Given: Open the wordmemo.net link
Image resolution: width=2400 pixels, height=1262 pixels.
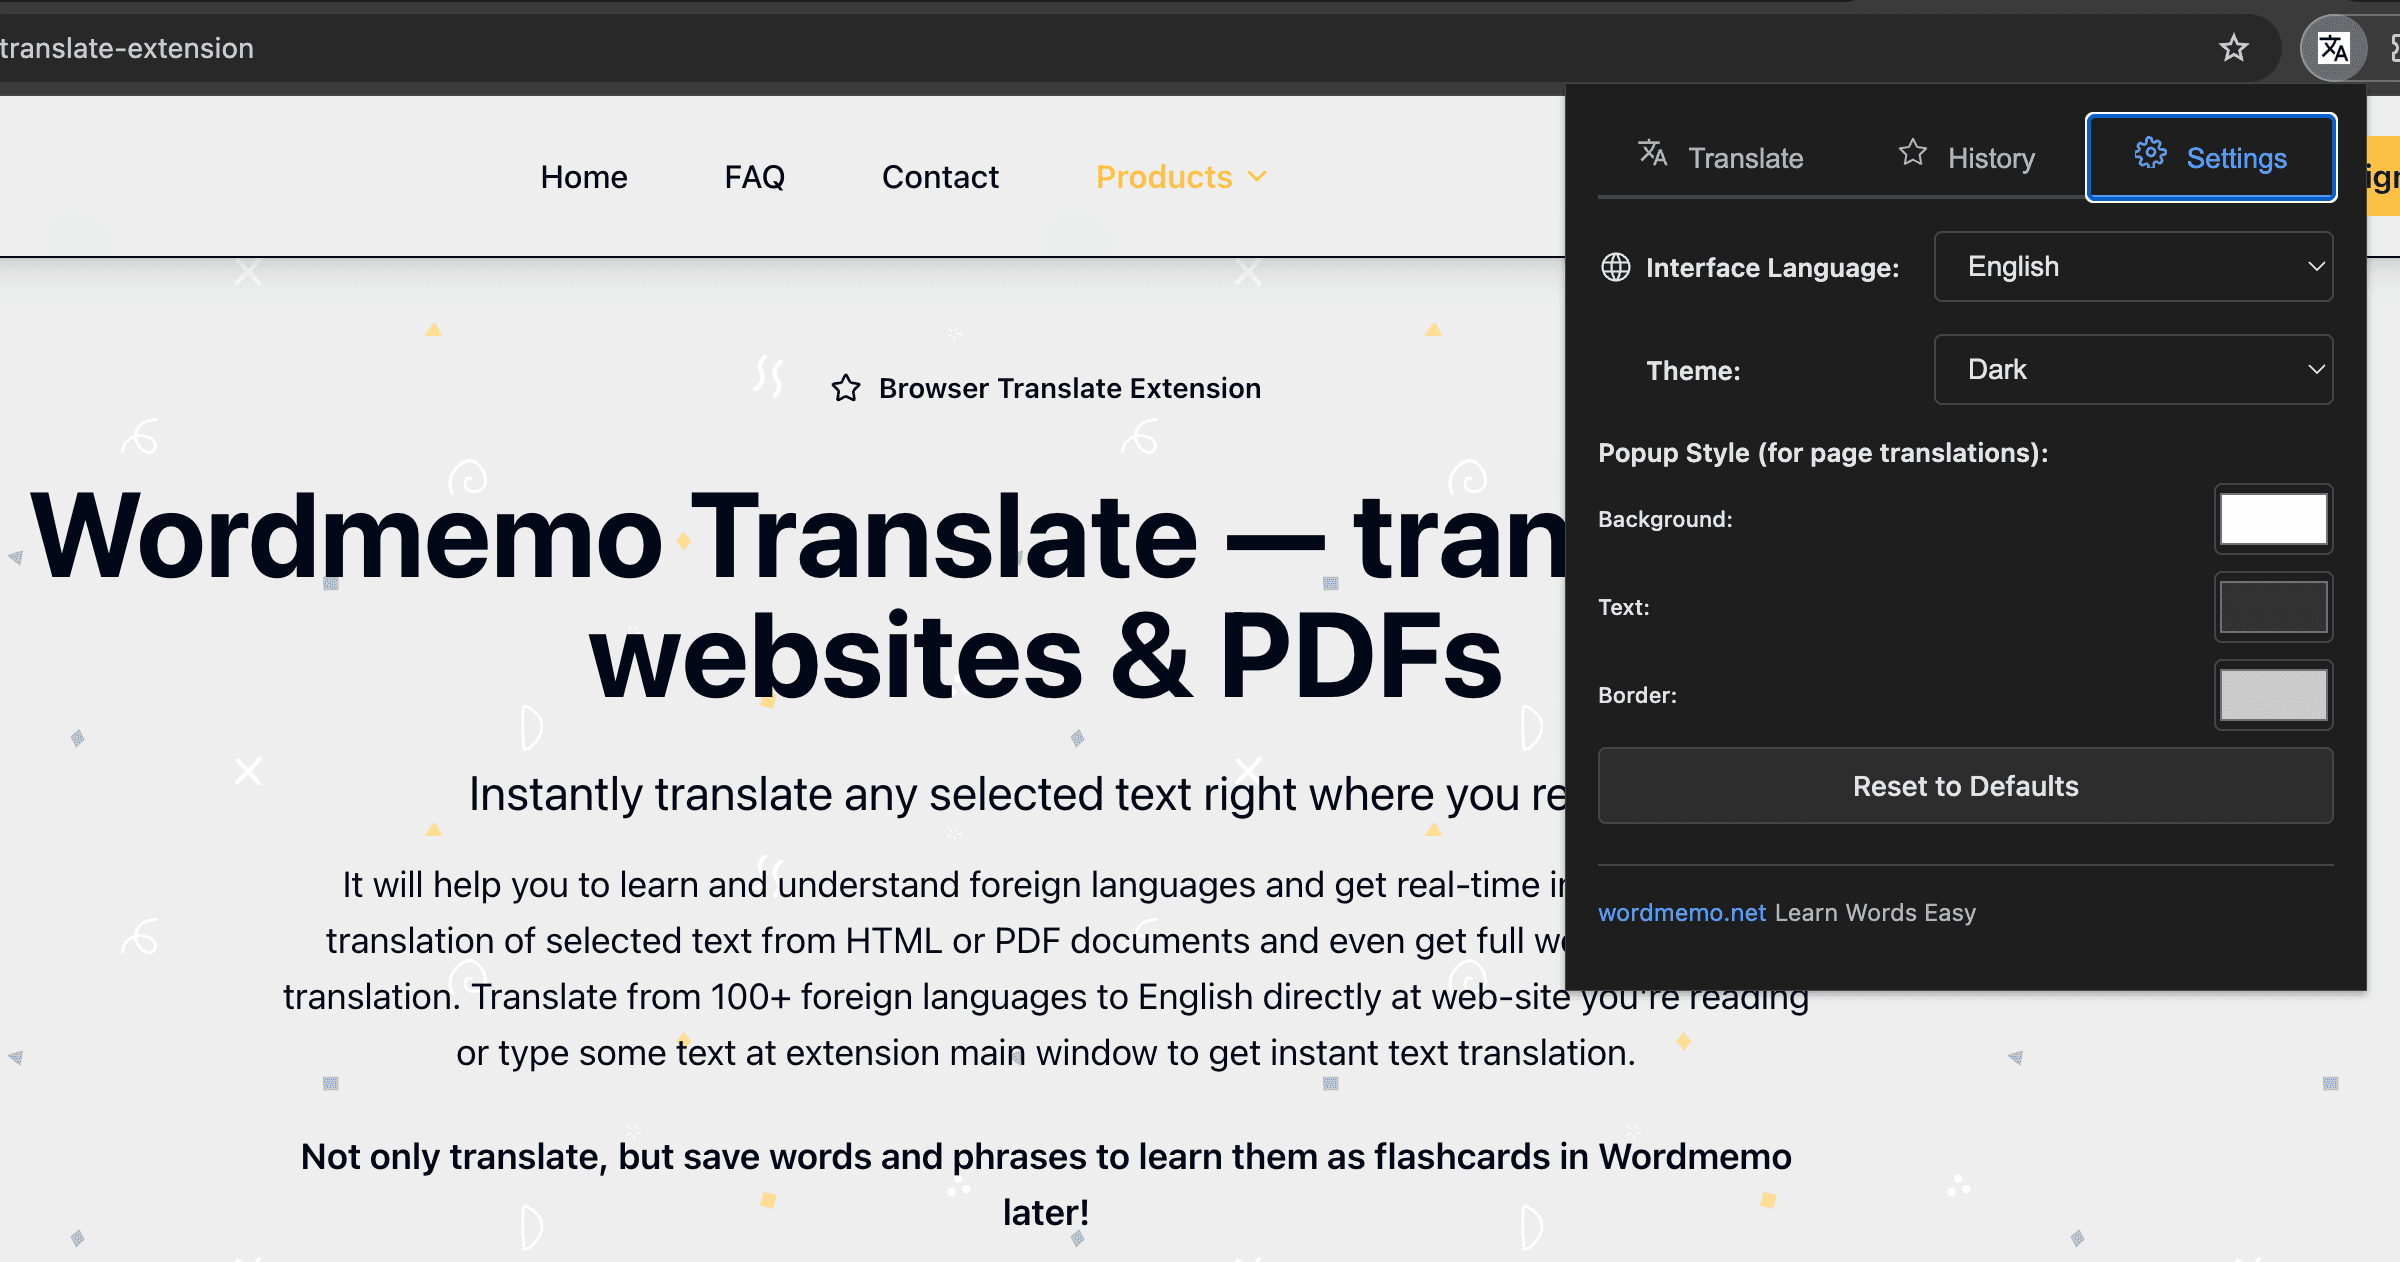Looking at the screenshot, I should coord(1681,912).
